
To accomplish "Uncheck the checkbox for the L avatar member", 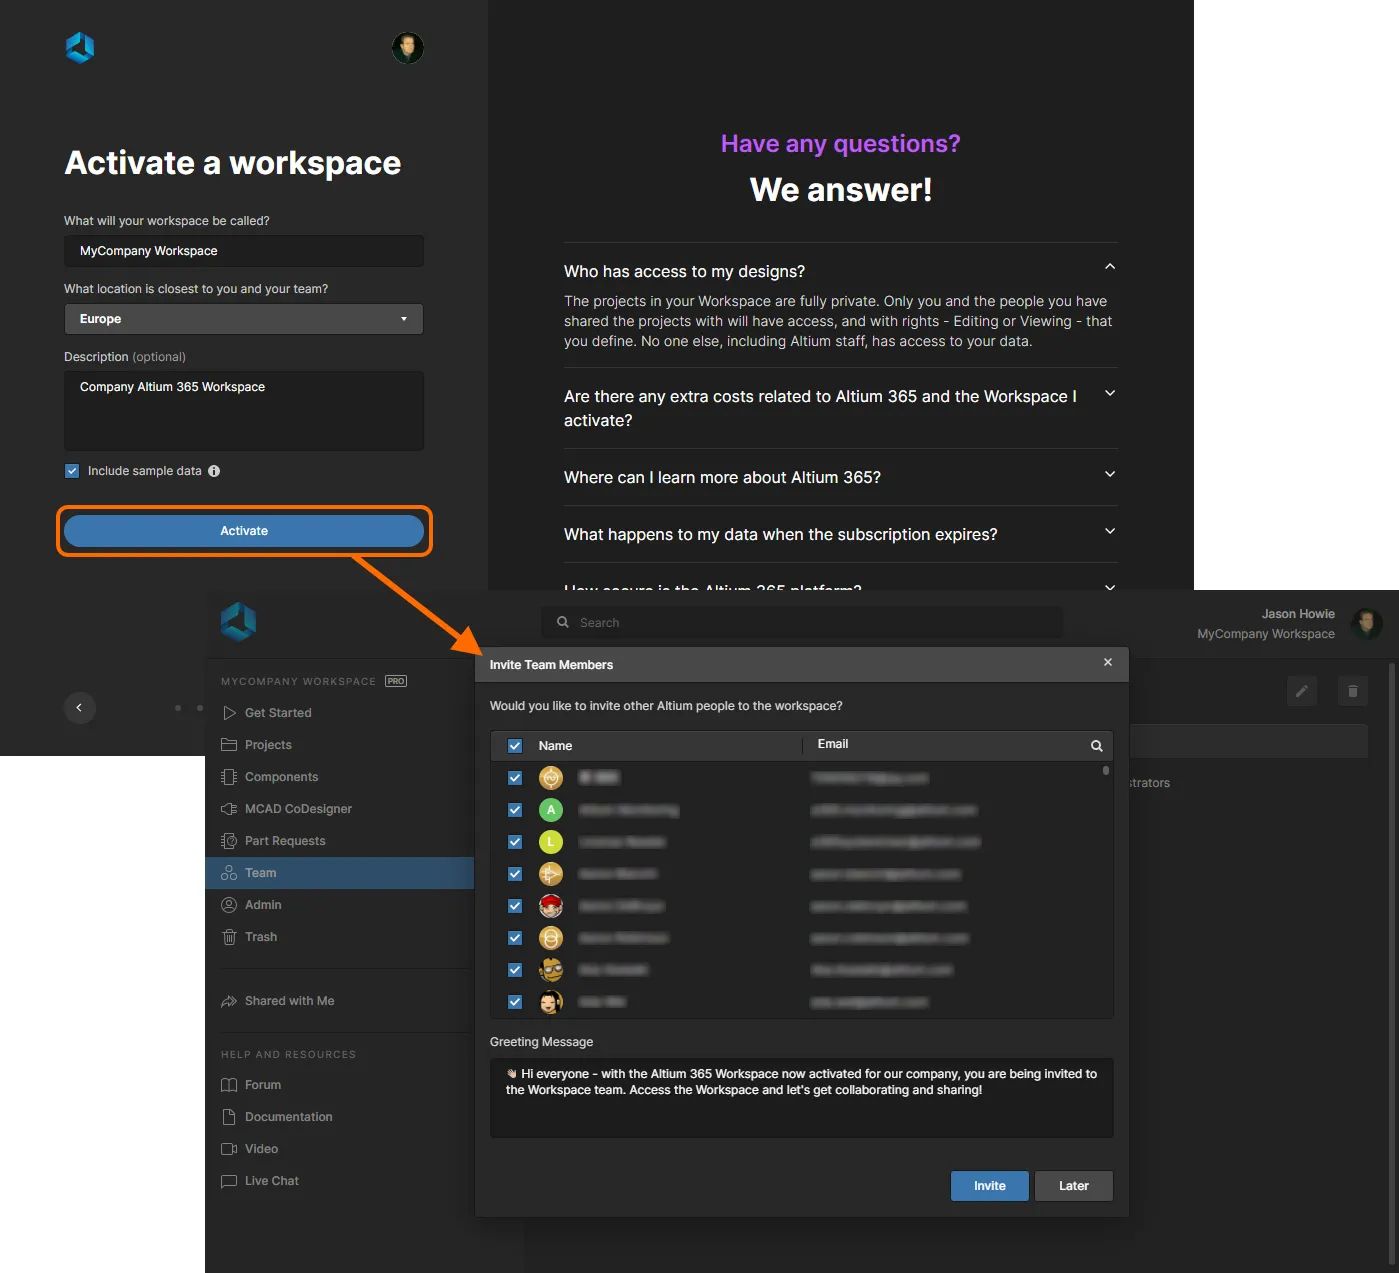I will click(515, 842).
